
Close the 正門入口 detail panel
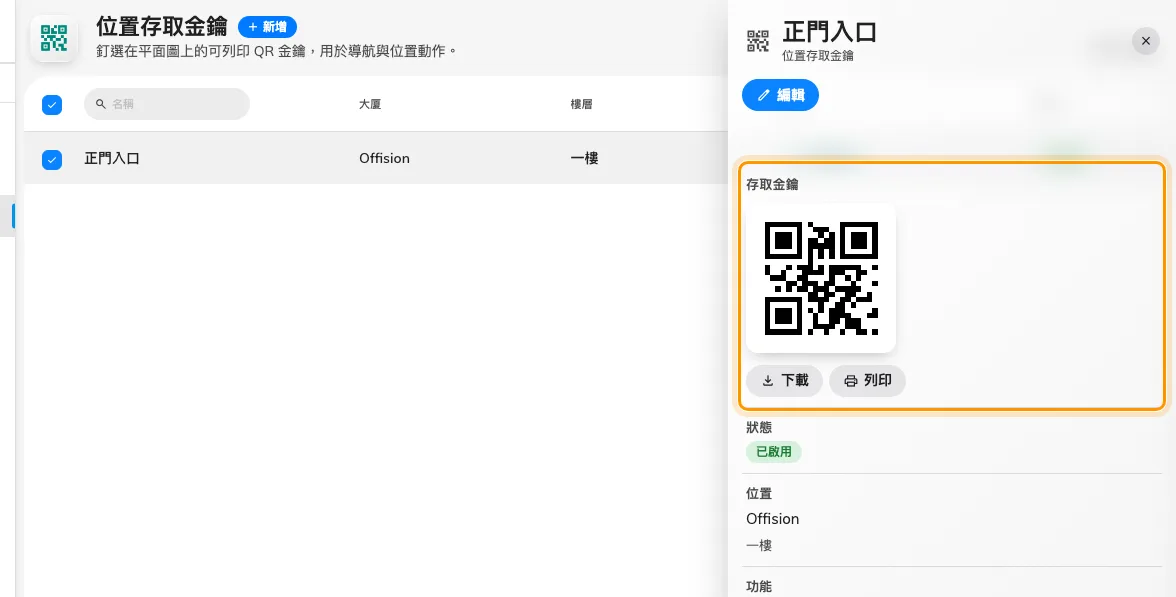point(1145,41)
